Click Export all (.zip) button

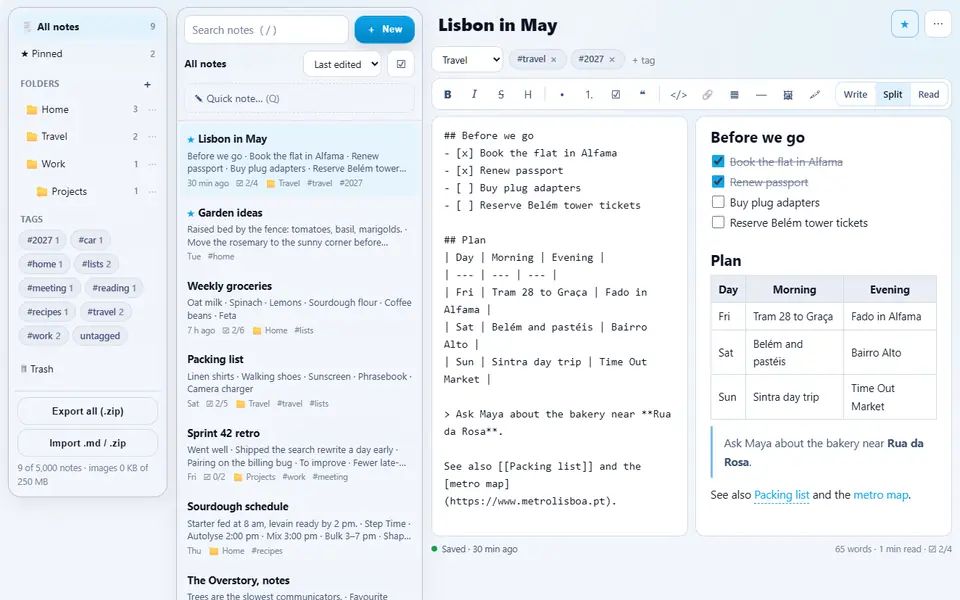(88, 411)
